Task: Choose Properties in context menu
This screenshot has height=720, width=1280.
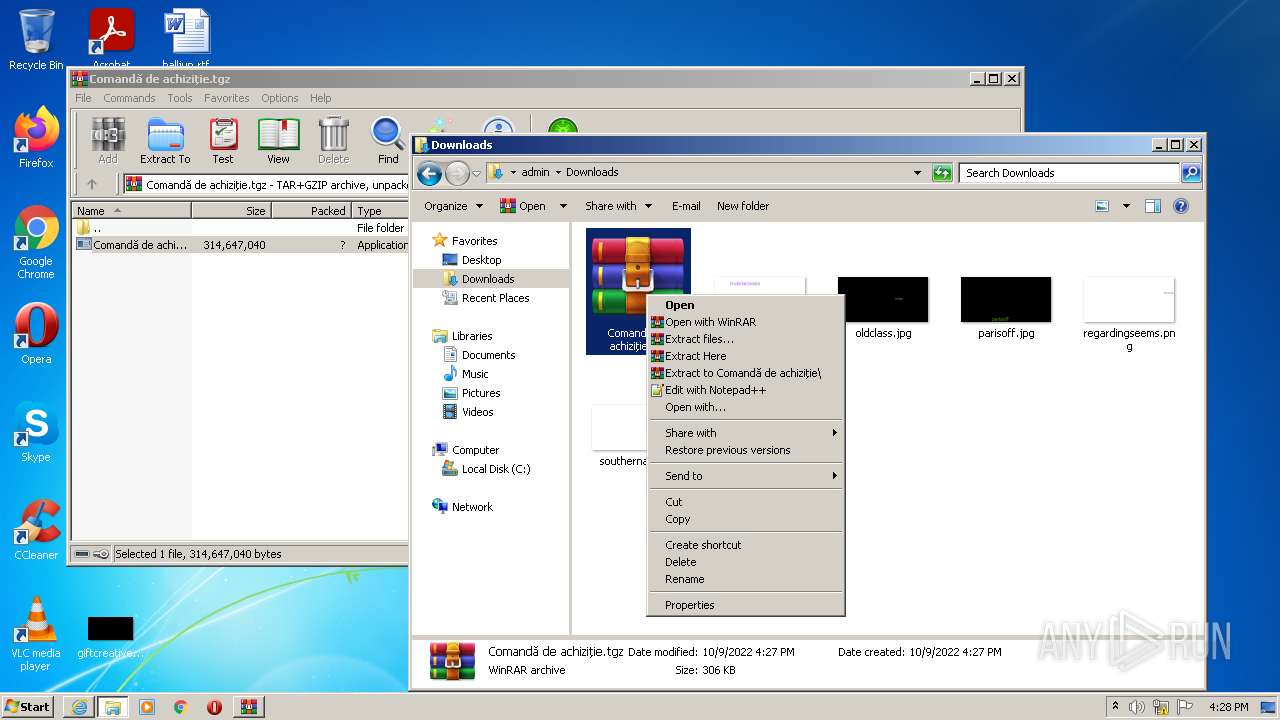Action: click(x=746, y=605)
